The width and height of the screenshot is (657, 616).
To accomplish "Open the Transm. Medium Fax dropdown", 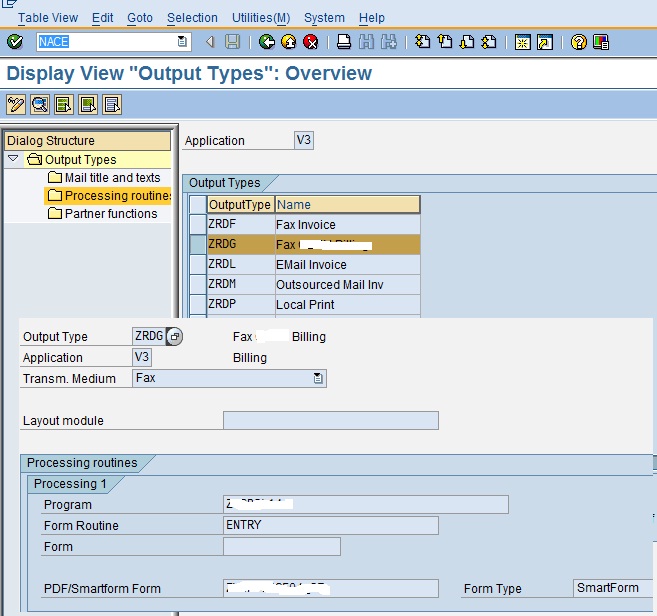I will (x=318, y=378).
